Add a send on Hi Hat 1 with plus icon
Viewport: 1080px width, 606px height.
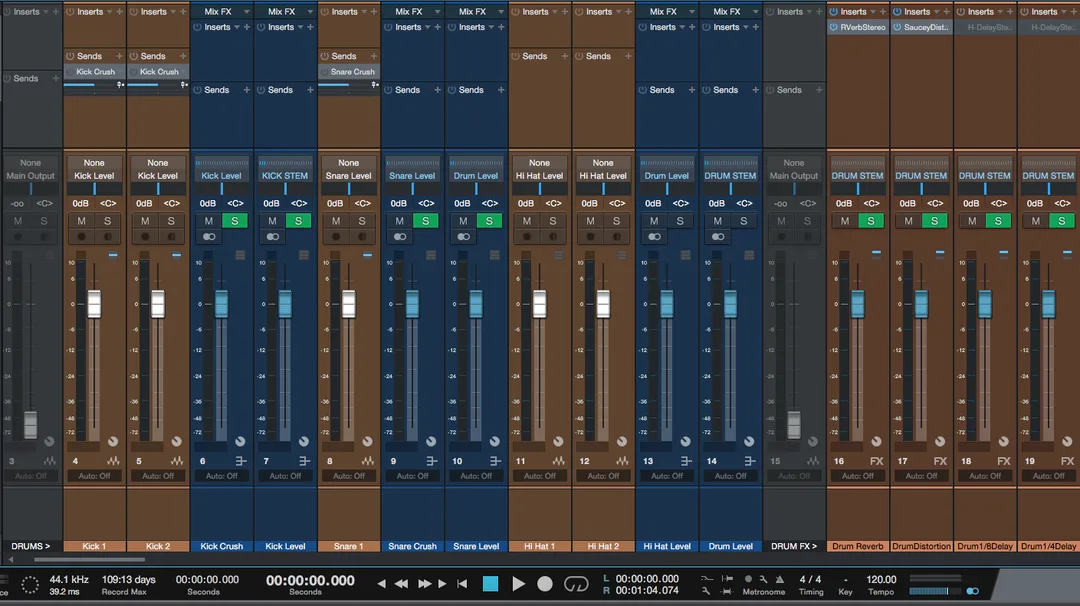(x=564, y=56)
